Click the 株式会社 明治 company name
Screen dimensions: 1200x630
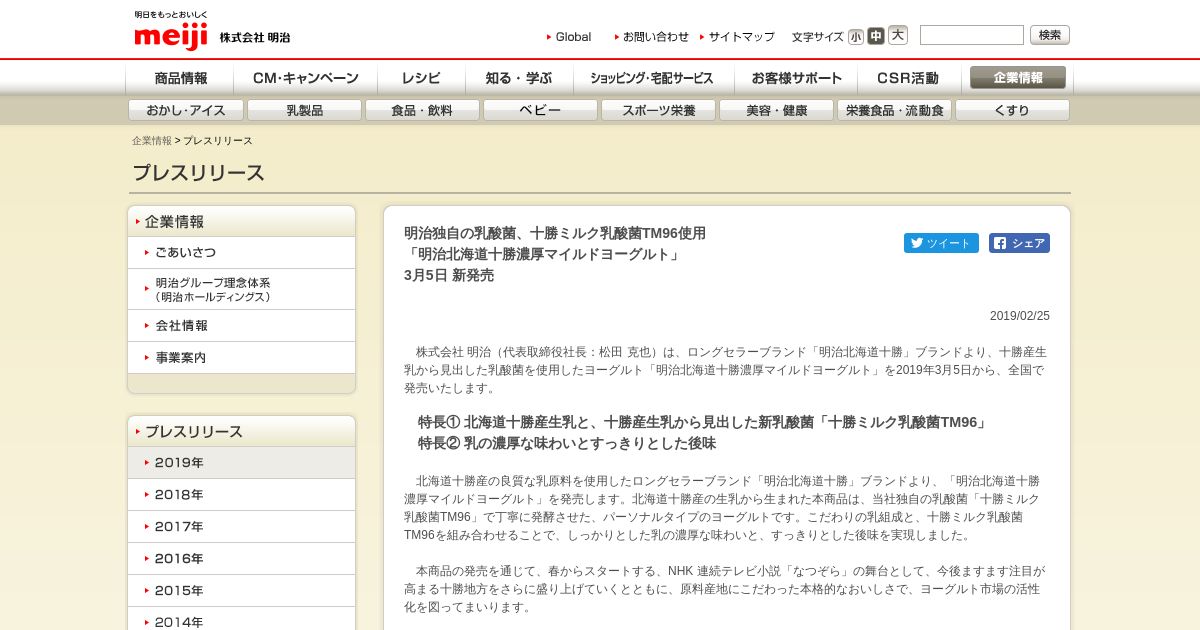coord(255,37)
